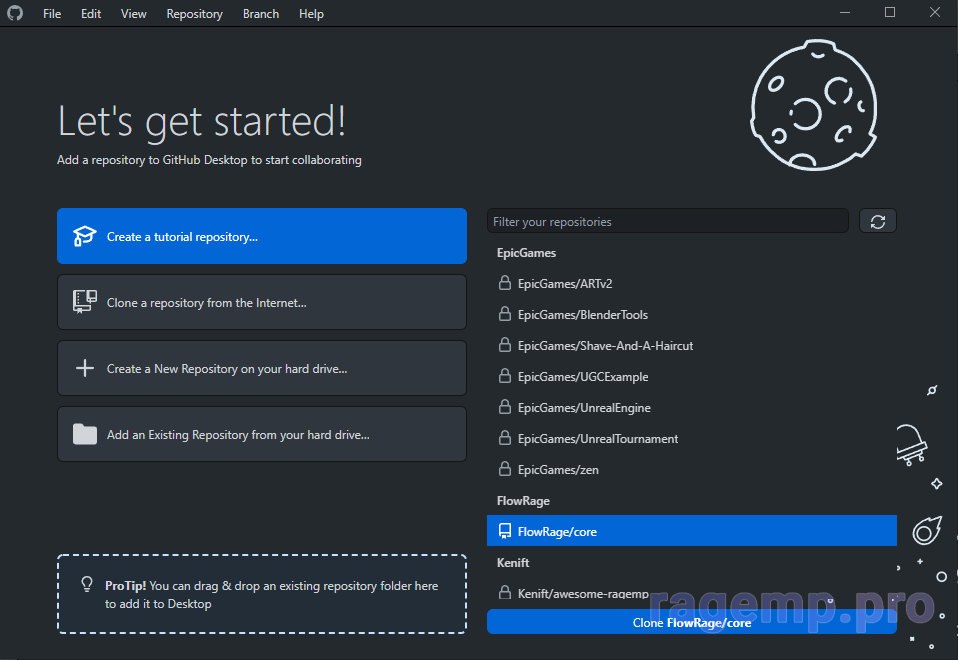Select EpicGames/BlenderTools repository
The height and width of the screenshot is (660, 958).
pyautogui.click(x=692, y=314)
